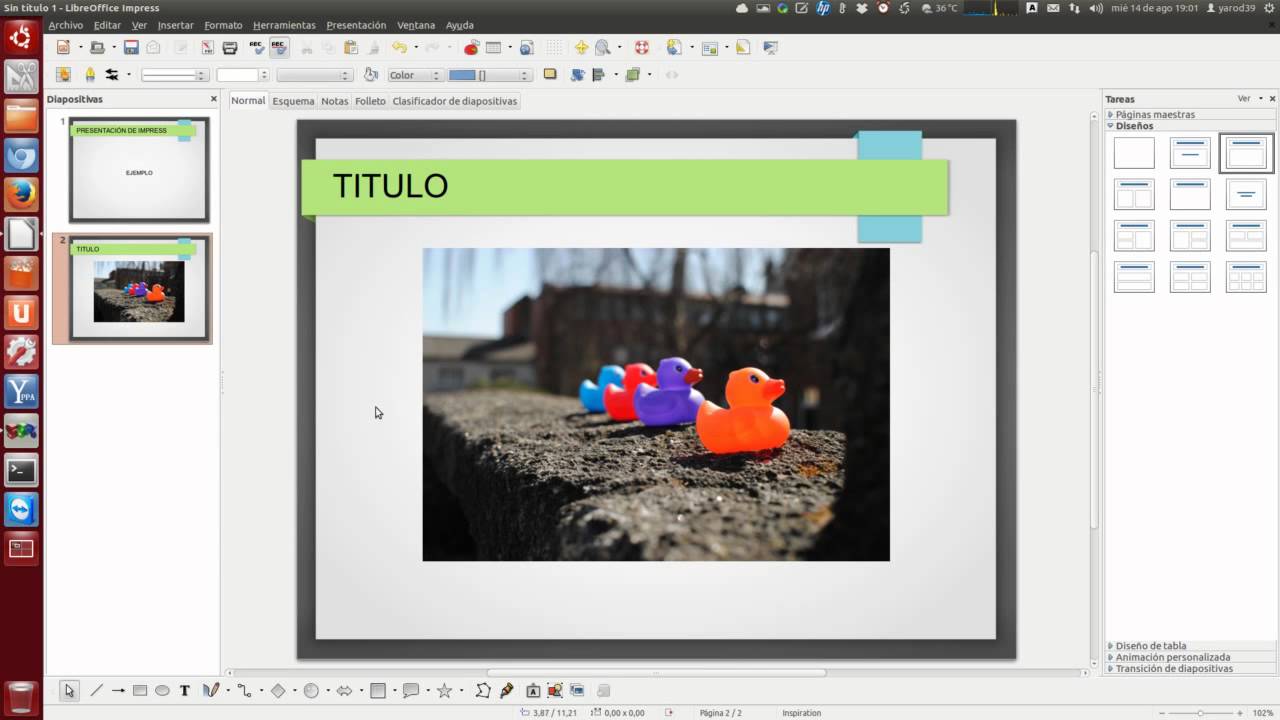This screenshot has width=1280, height=720.
Task: Expand the Transición de diapositivas section
Action: pos(1174,668)
